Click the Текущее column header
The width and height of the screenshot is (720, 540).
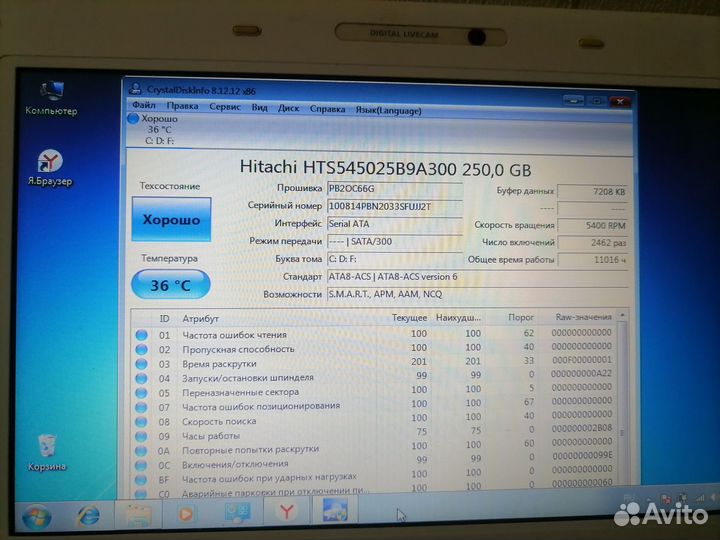[x=409, y=317]
